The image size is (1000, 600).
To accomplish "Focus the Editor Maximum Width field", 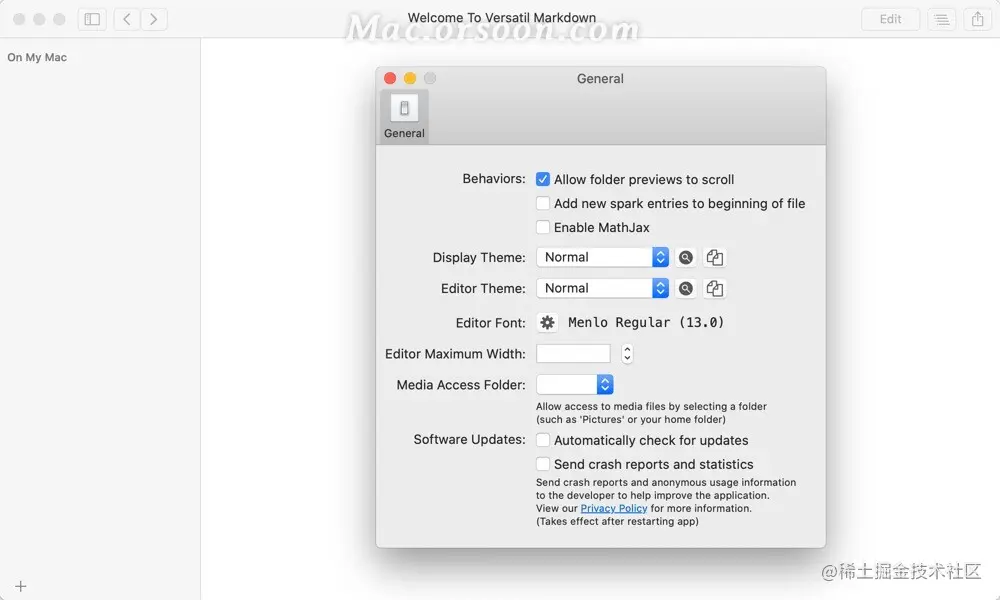I will click(x=573, y=354).
